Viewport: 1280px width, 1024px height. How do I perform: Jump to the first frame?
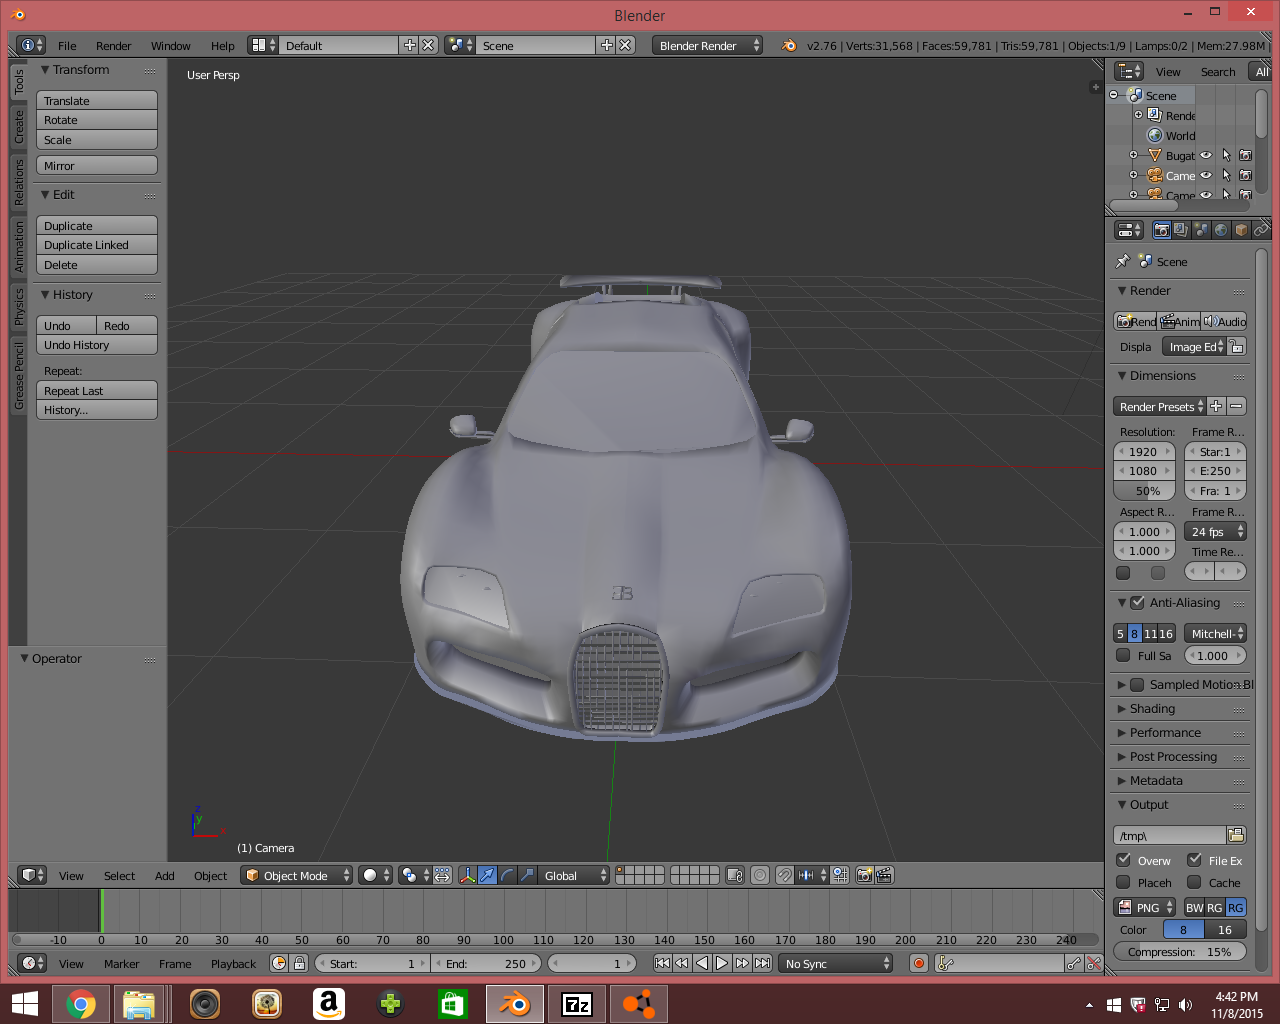662,963
